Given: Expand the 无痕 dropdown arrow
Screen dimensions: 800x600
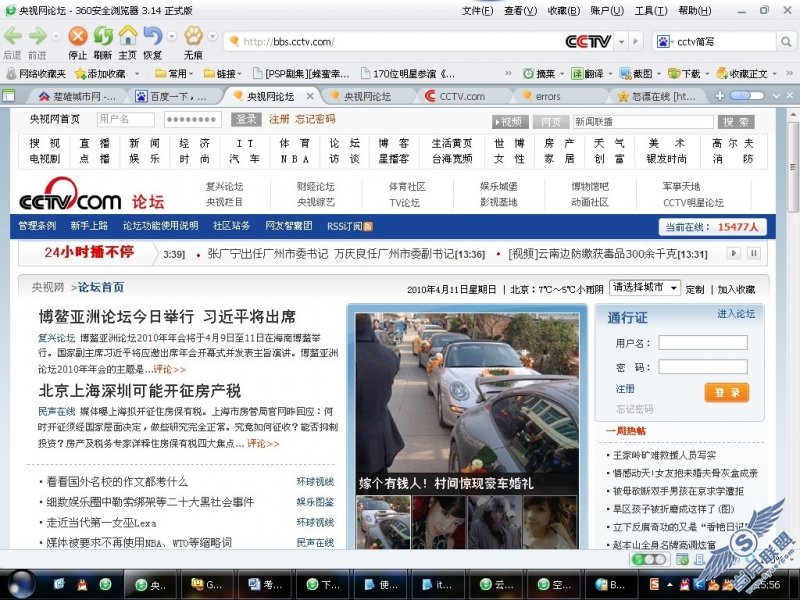Looking at the screenshot, I should click(213, 36).
